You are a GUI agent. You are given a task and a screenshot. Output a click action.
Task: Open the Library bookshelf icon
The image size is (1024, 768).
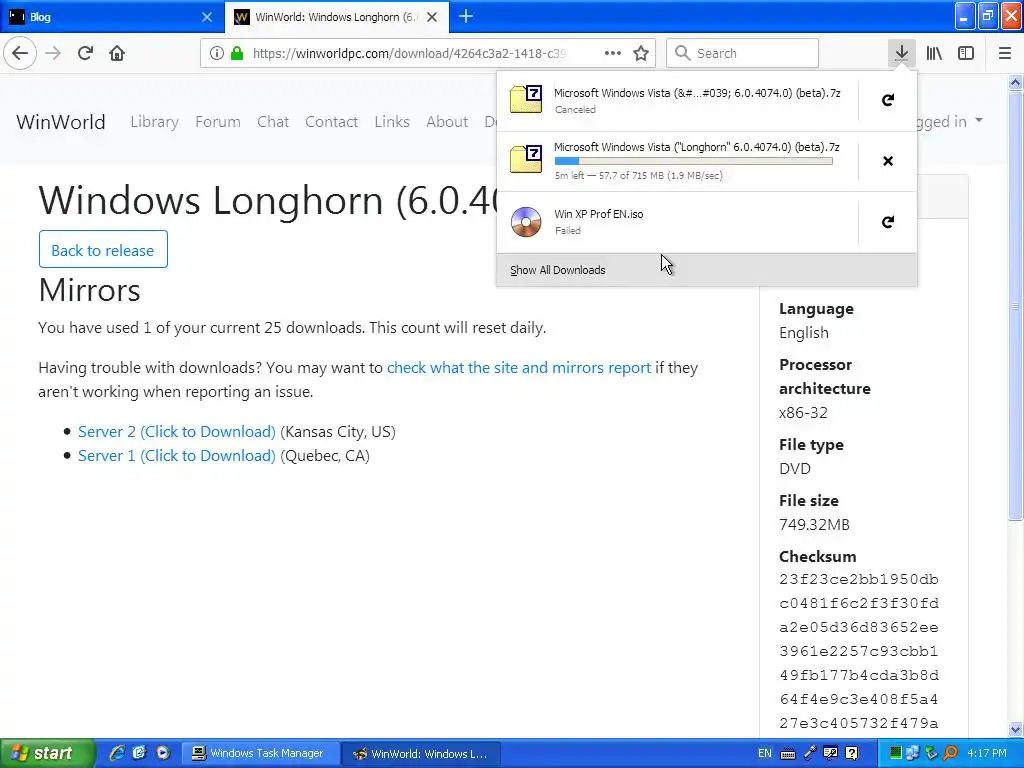(x=934, y=53)
